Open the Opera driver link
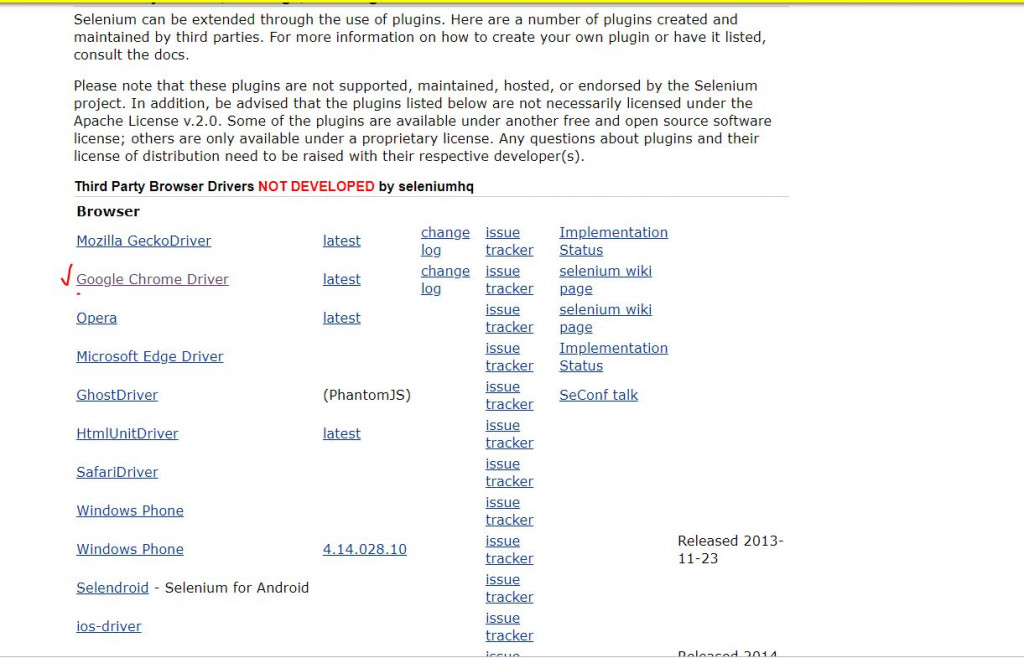The height and width of the screenshot is (658, 1024). coord(97,318)
